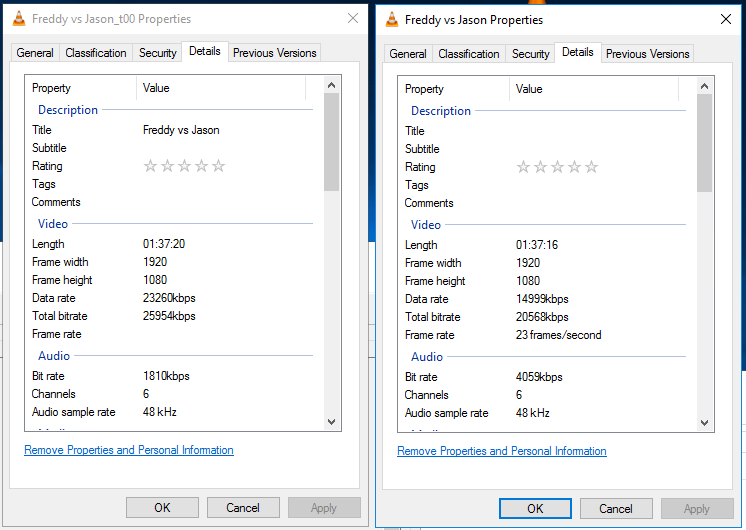Open Previous Versions tab in Freddy vs Jason_t00 window

[275, 53]
